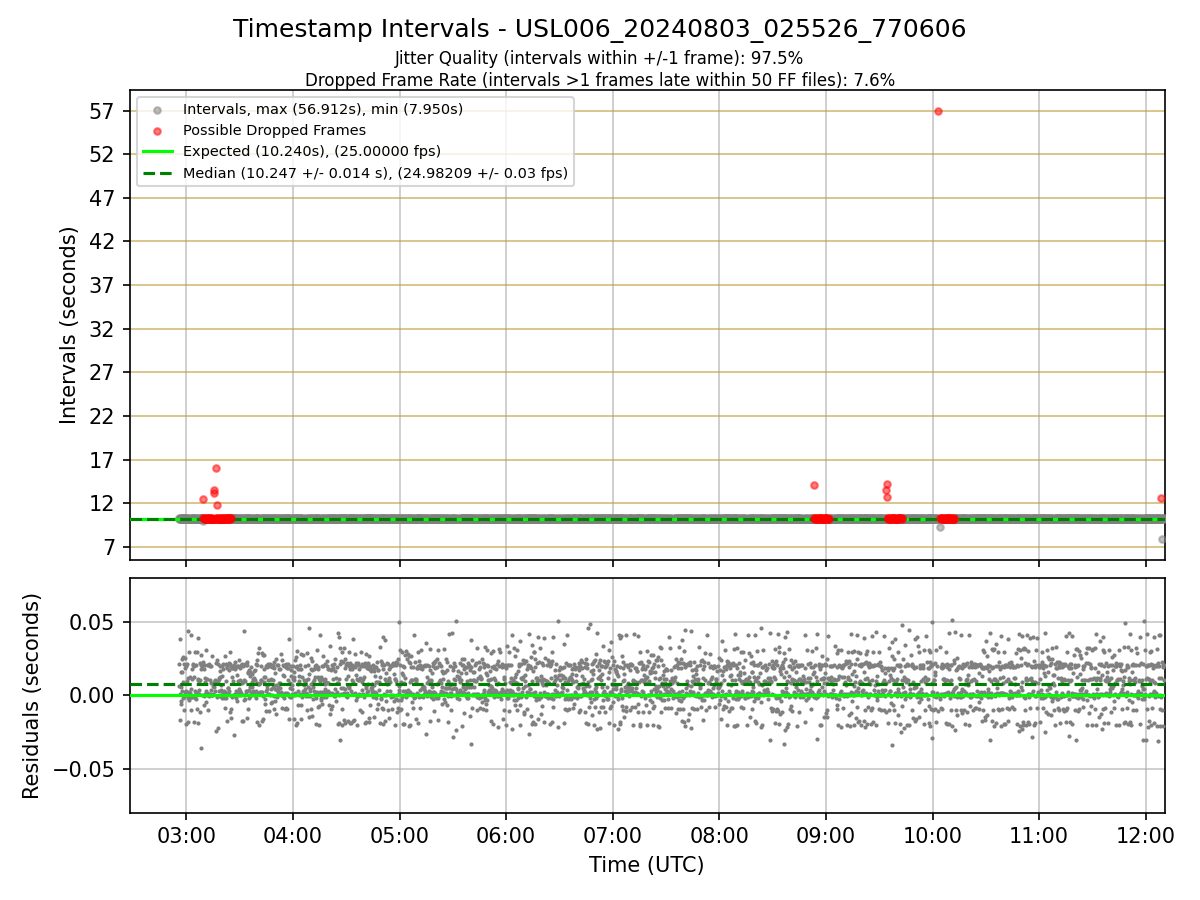
Task: Click the 22 tick on intervals axis
Action: pos(104,416)
